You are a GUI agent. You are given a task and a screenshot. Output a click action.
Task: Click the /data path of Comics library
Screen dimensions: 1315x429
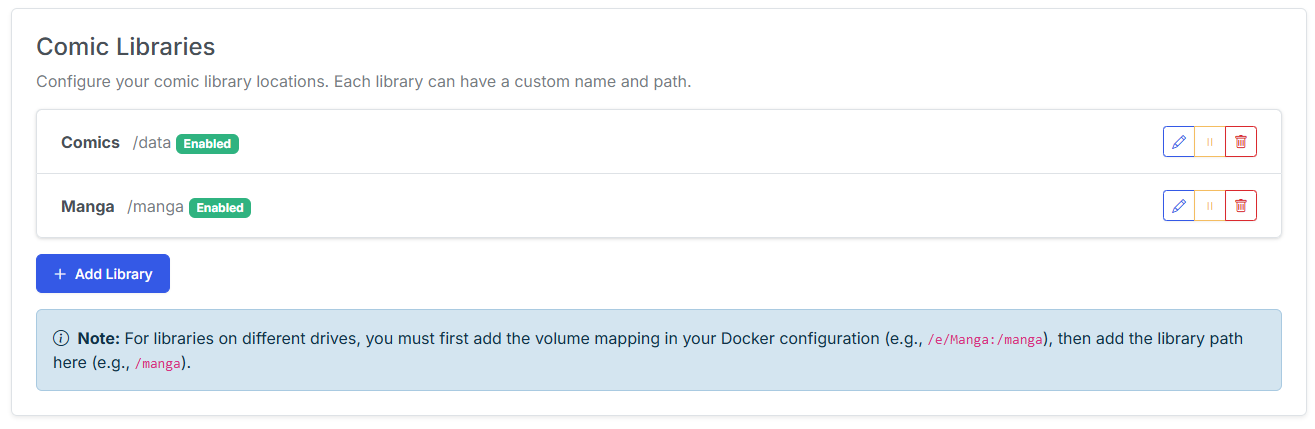pos(152,143)
